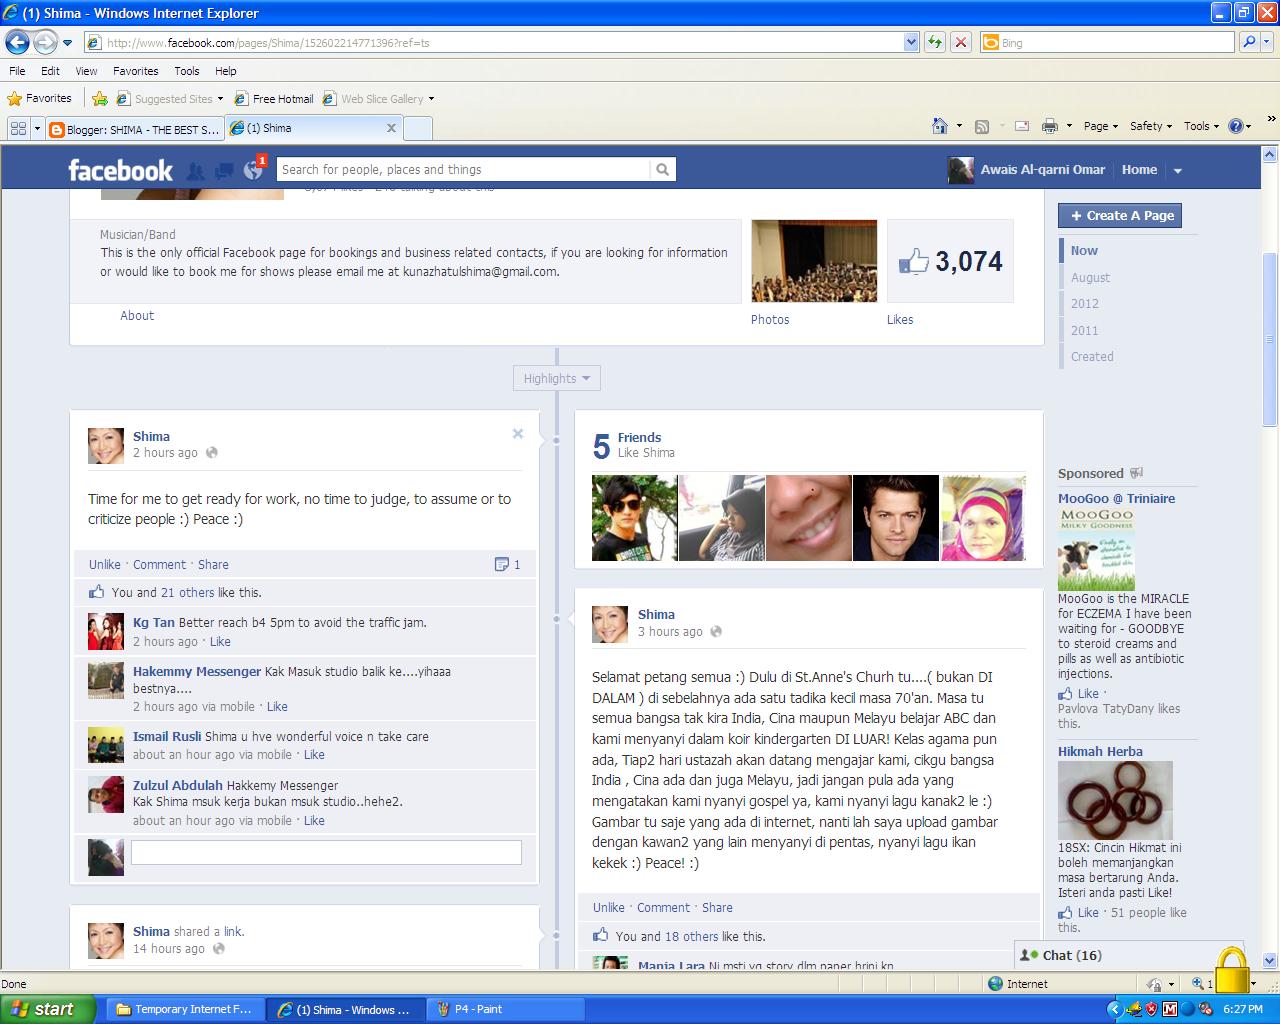Open the Favorites star button
1280x1024 pixels.
pyautogui.click(x=40, y=98)
